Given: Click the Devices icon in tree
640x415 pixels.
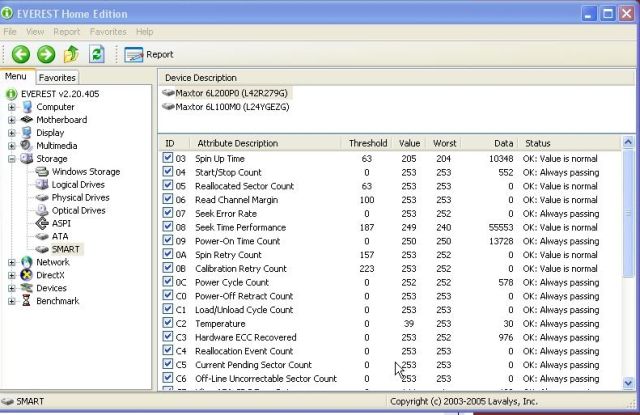Looking at the screenshot, I should (x=27, y=288).
